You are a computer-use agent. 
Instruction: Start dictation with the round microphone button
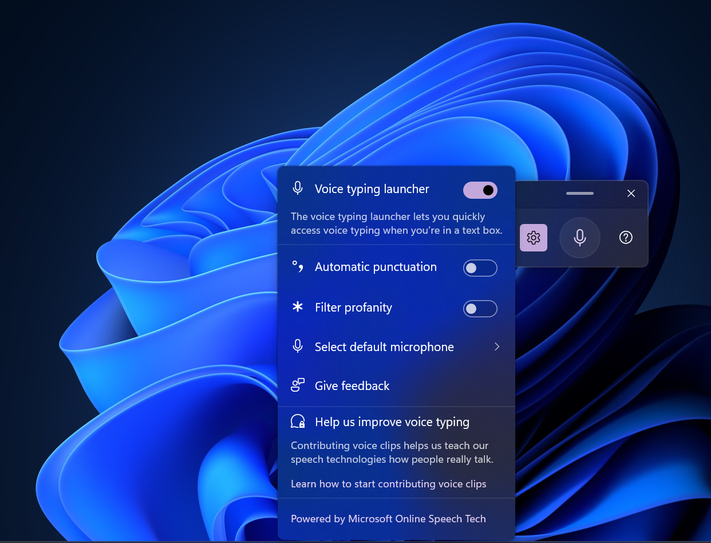(x=580, y=238)
